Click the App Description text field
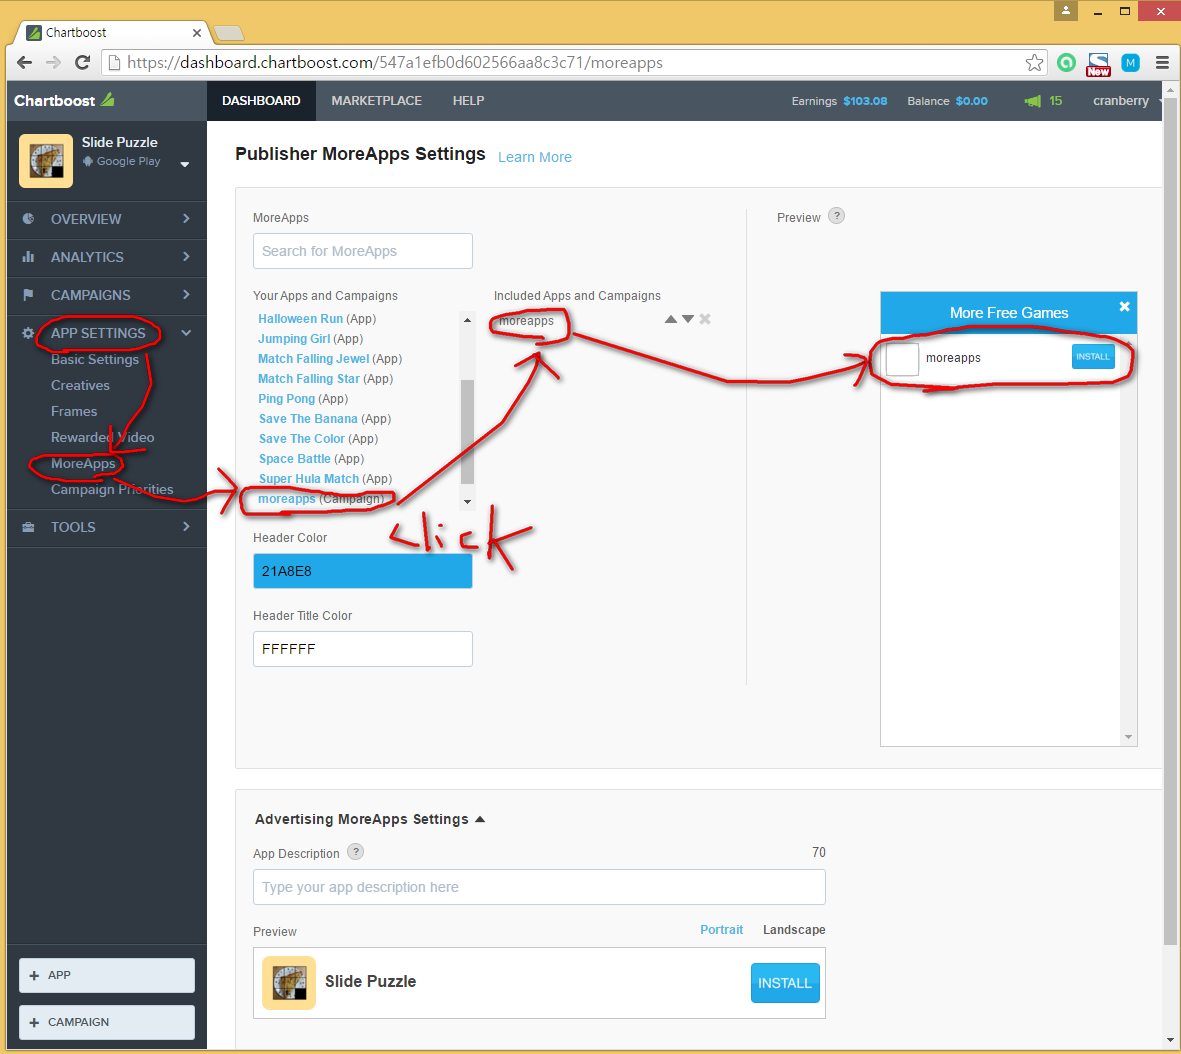The image size is (1181, 1054). click(539, 887)
